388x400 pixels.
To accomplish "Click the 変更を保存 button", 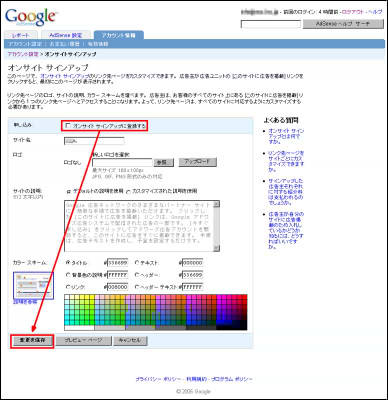I will 32,340.
